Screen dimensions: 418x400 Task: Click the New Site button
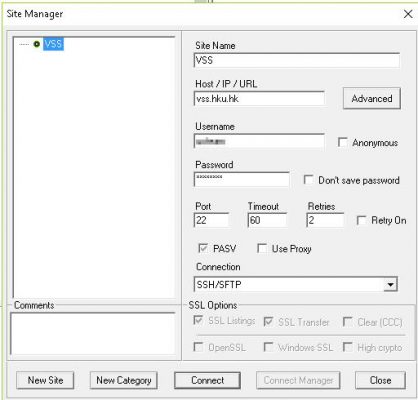click(45, 380)
